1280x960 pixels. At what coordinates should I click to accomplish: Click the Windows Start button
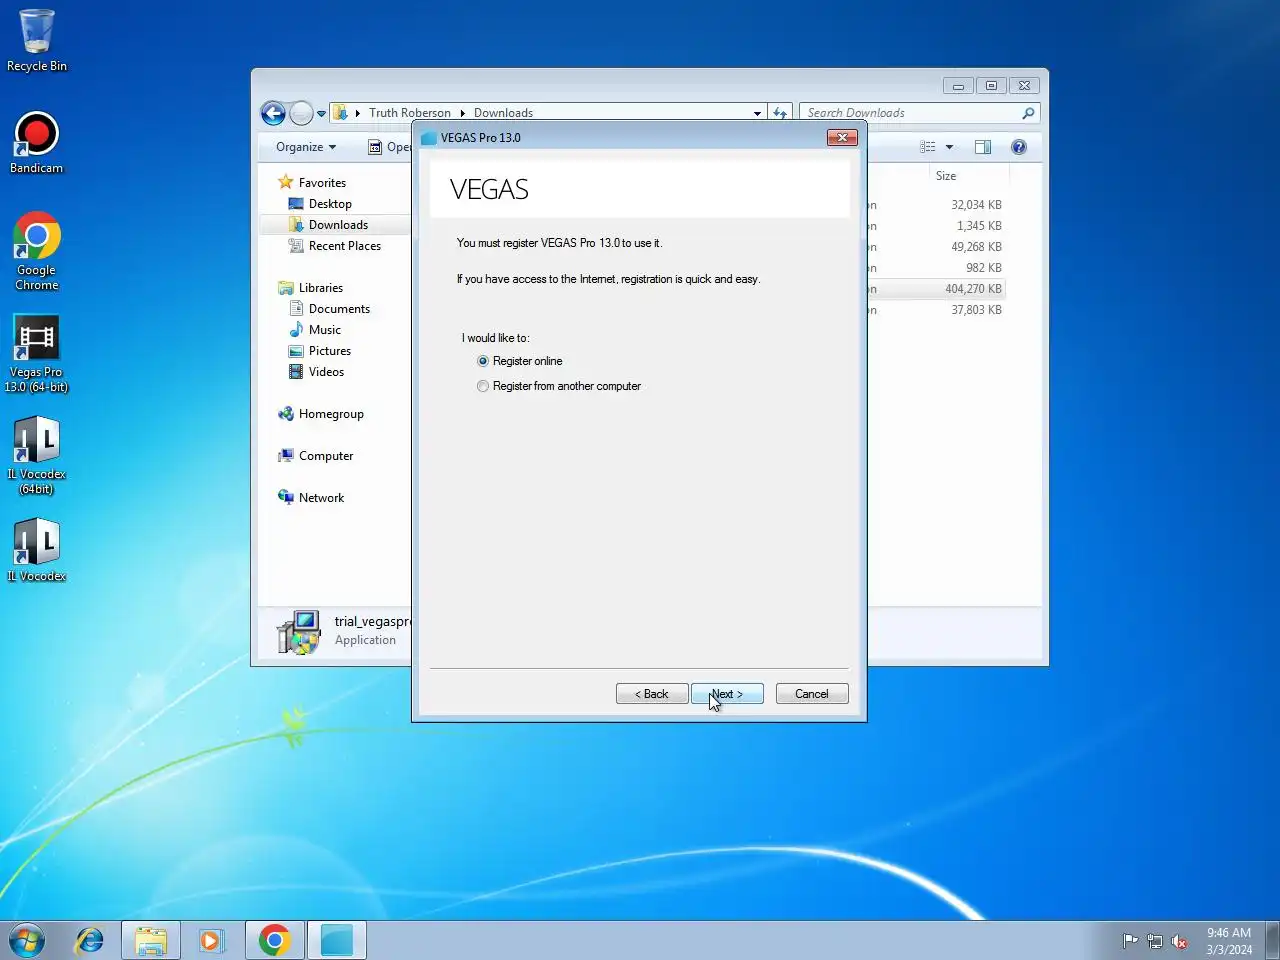click(27, 940)
